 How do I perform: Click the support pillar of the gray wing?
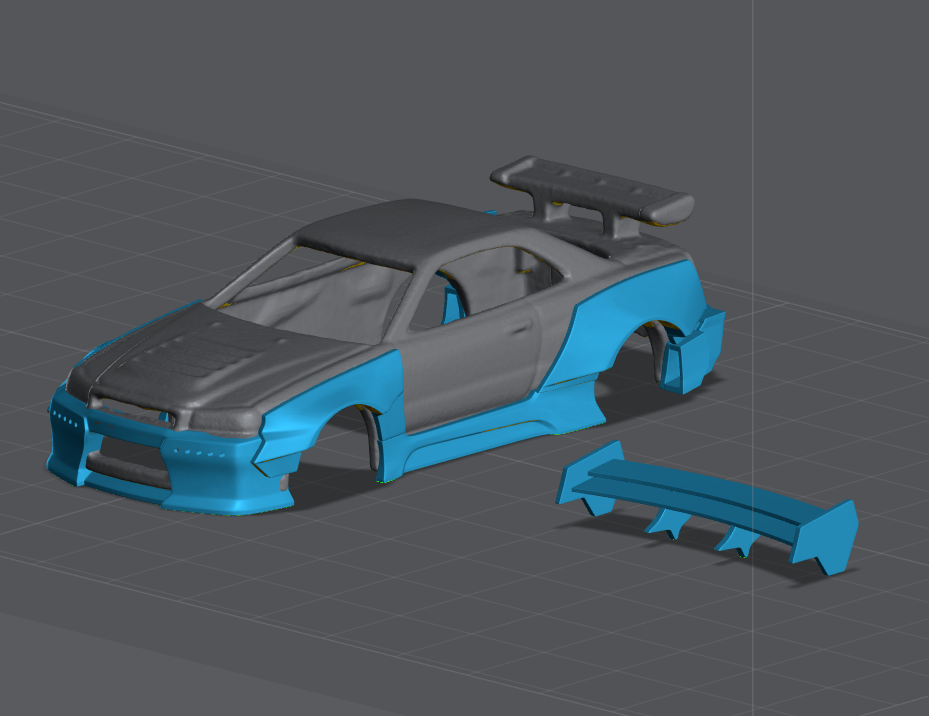[553, 210]
